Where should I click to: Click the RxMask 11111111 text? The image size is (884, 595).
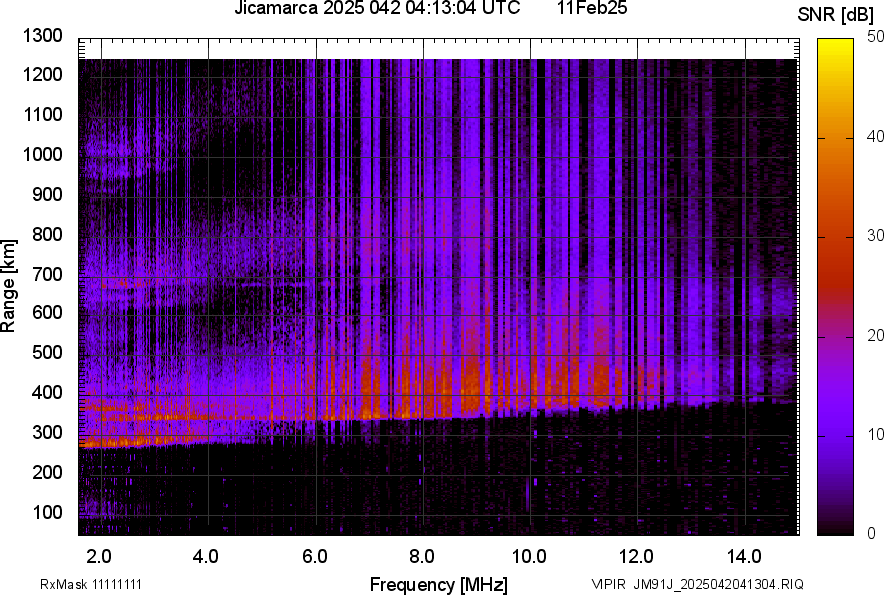click(x=77, y=584)
